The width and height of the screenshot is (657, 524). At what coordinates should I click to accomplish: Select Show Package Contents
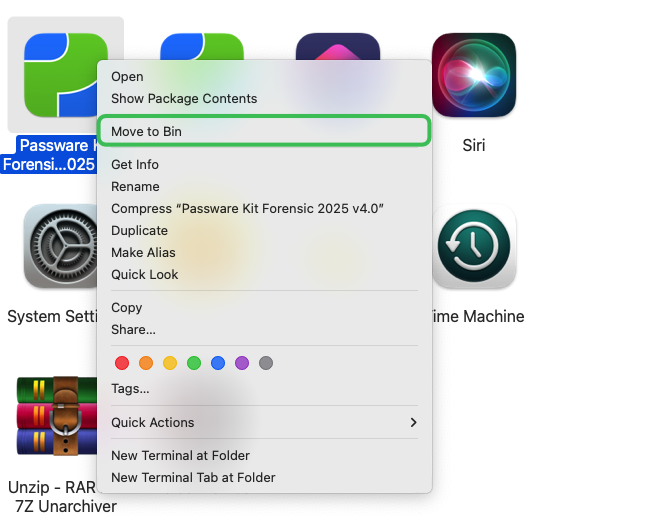[x=264, y=98]
